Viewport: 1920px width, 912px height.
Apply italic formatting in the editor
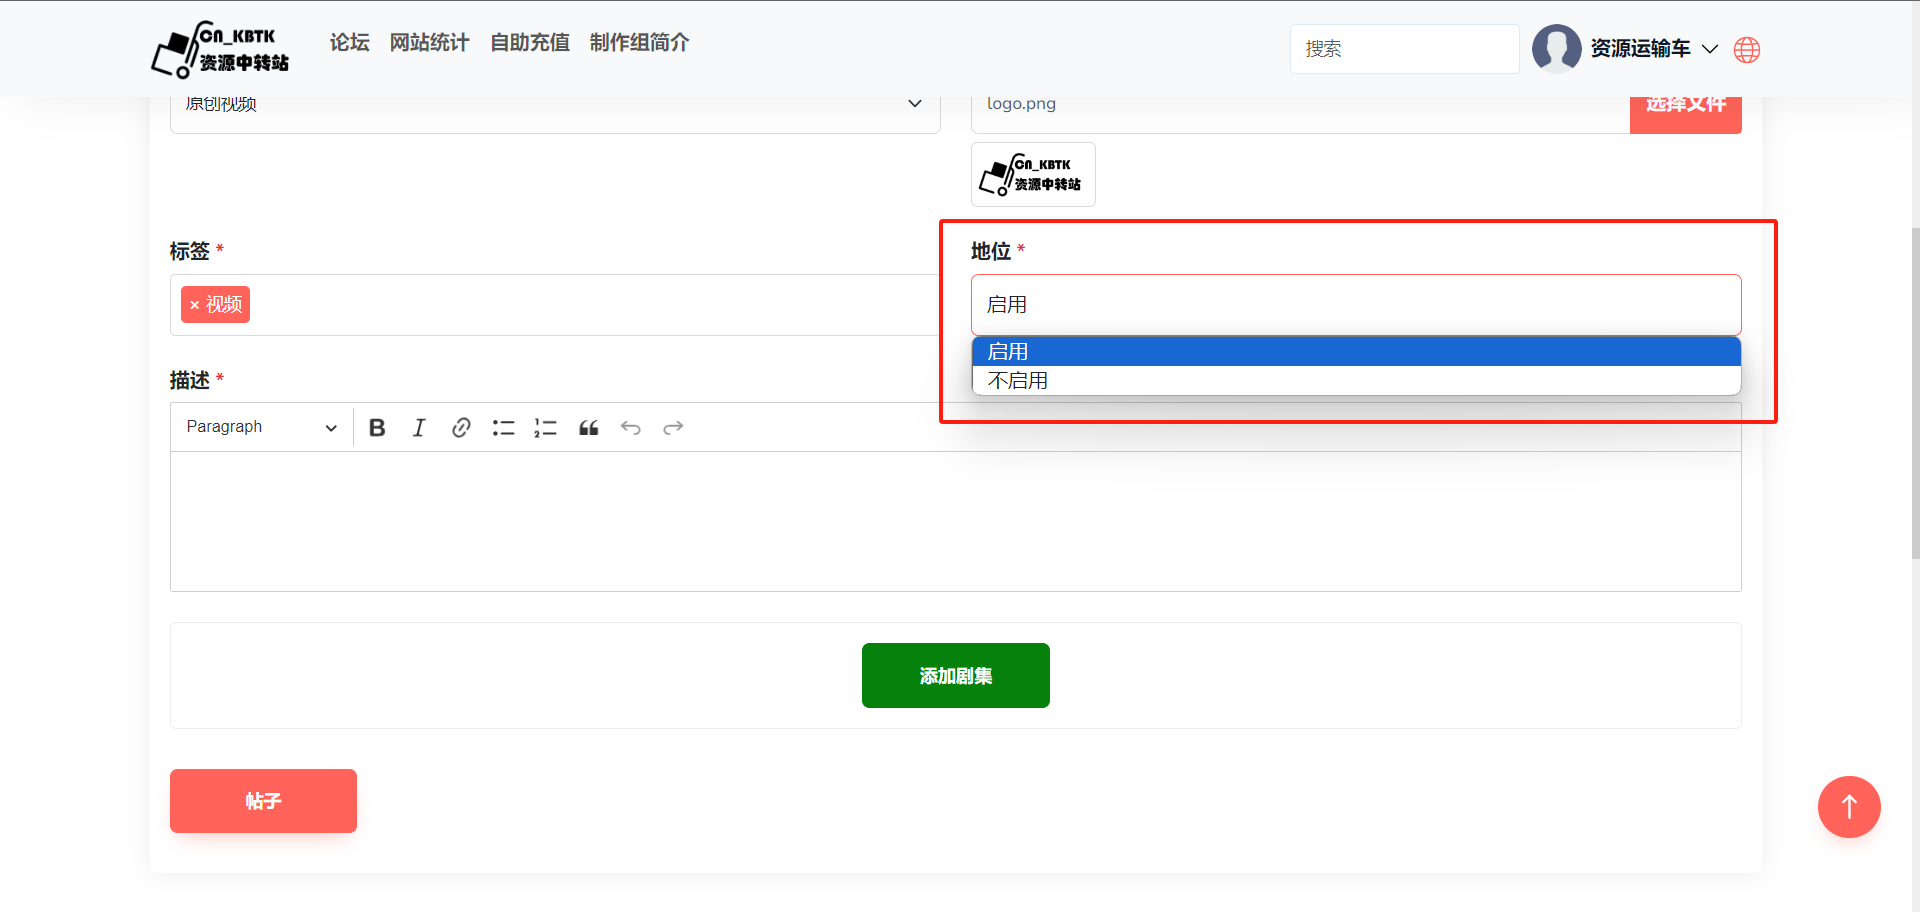[419, 428]
